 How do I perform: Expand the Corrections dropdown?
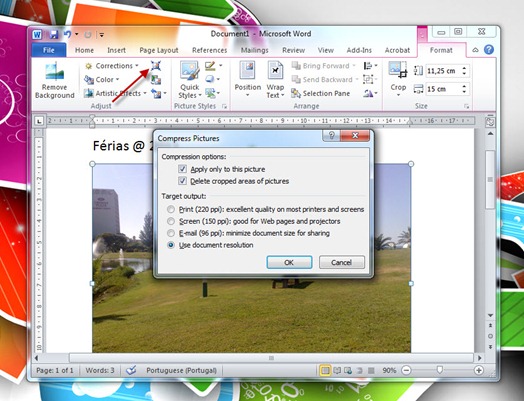[x=112, y=66]
